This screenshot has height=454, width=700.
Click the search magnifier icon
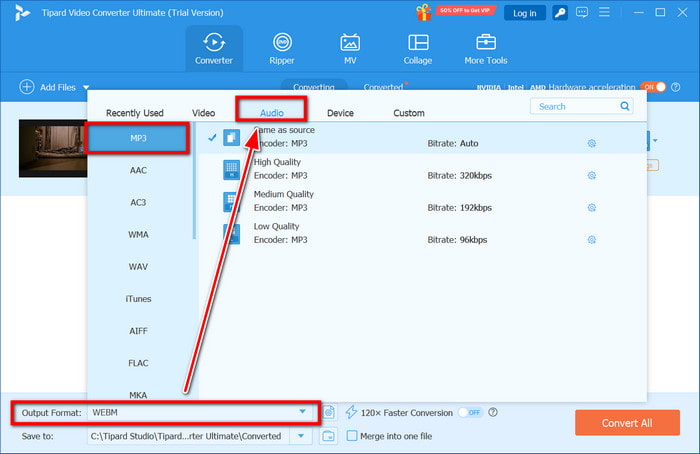point(625,106)
